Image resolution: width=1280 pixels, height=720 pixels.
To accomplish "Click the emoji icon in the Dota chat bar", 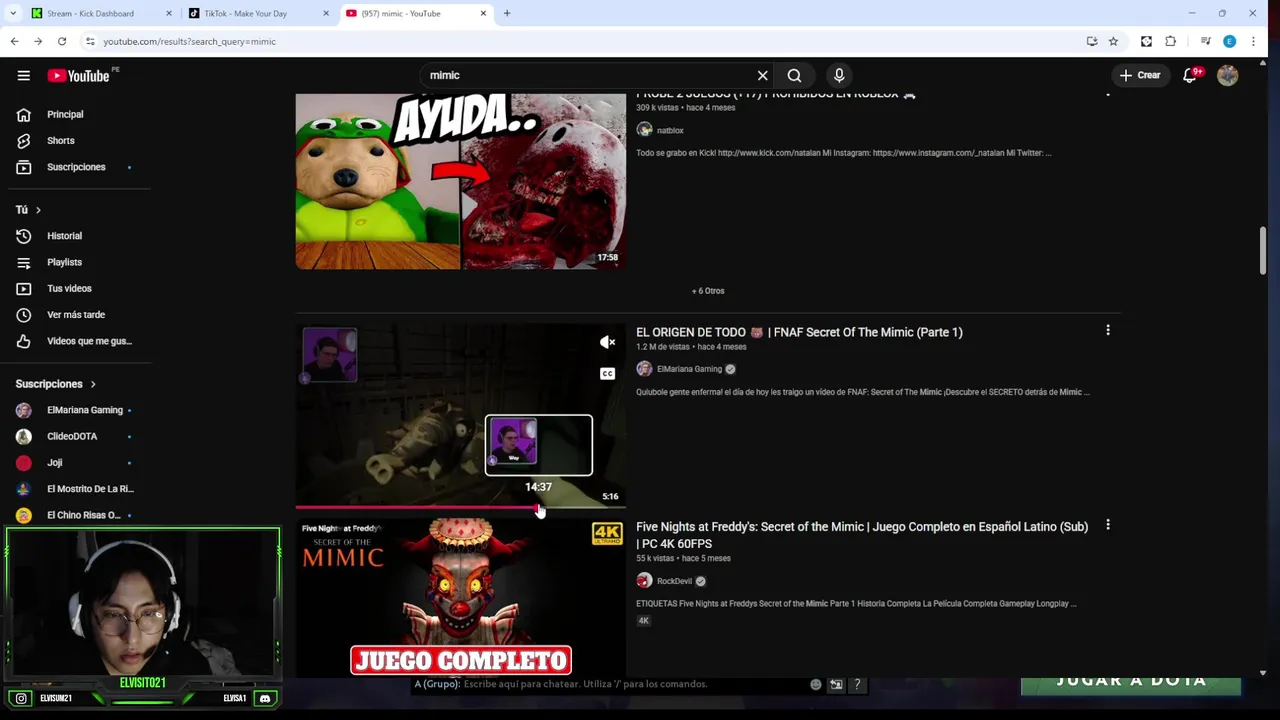I will pos(815,684).
